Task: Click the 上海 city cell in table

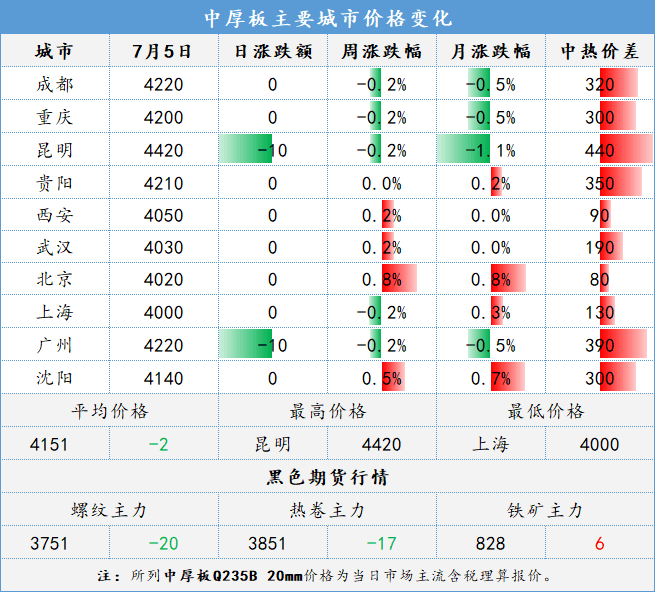Action: 55,312
